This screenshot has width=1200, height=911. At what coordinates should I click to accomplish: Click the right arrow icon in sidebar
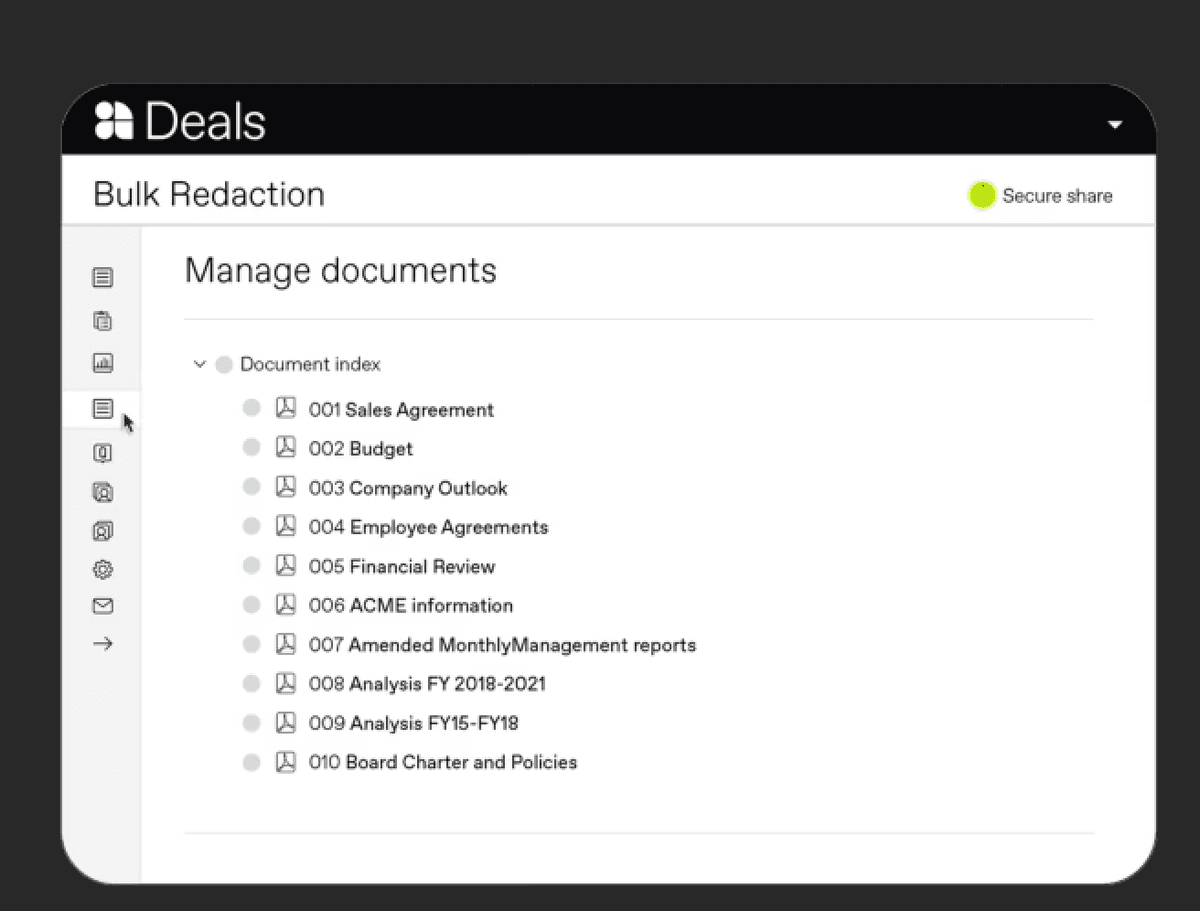102,644
